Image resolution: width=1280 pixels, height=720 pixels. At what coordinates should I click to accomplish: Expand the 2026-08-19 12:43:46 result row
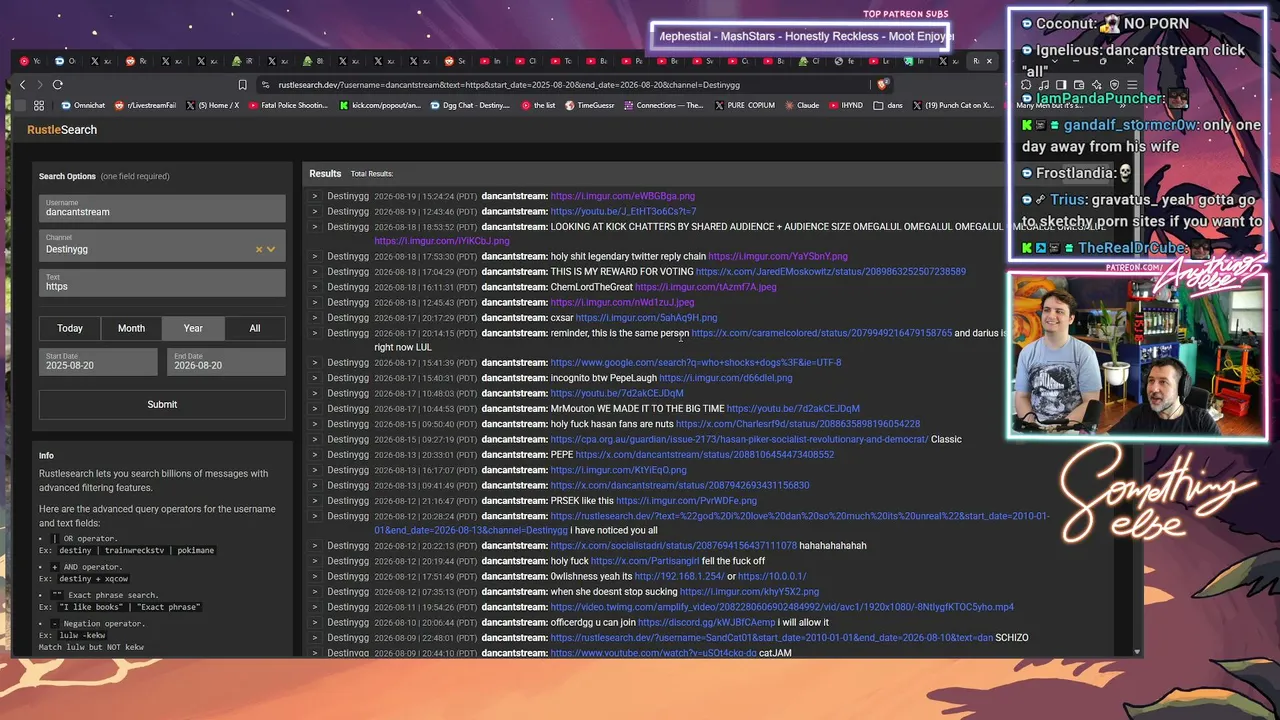click(314, 211)
